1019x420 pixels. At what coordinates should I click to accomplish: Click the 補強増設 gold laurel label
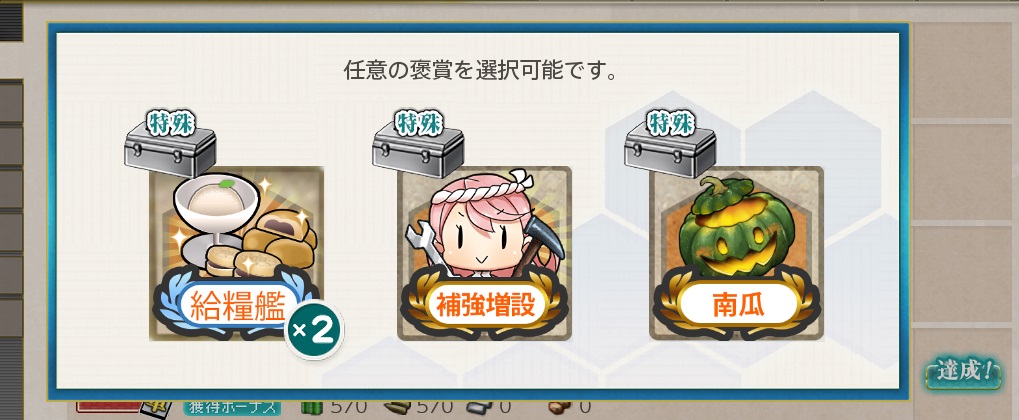[485, 304]
